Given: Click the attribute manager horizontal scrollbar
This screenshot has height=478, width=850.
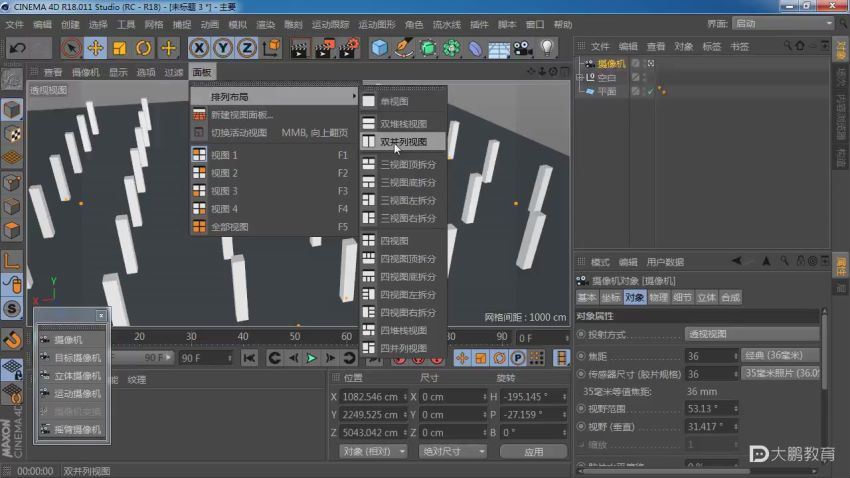Looking at the screenshot, I should [x=666, y=471].
